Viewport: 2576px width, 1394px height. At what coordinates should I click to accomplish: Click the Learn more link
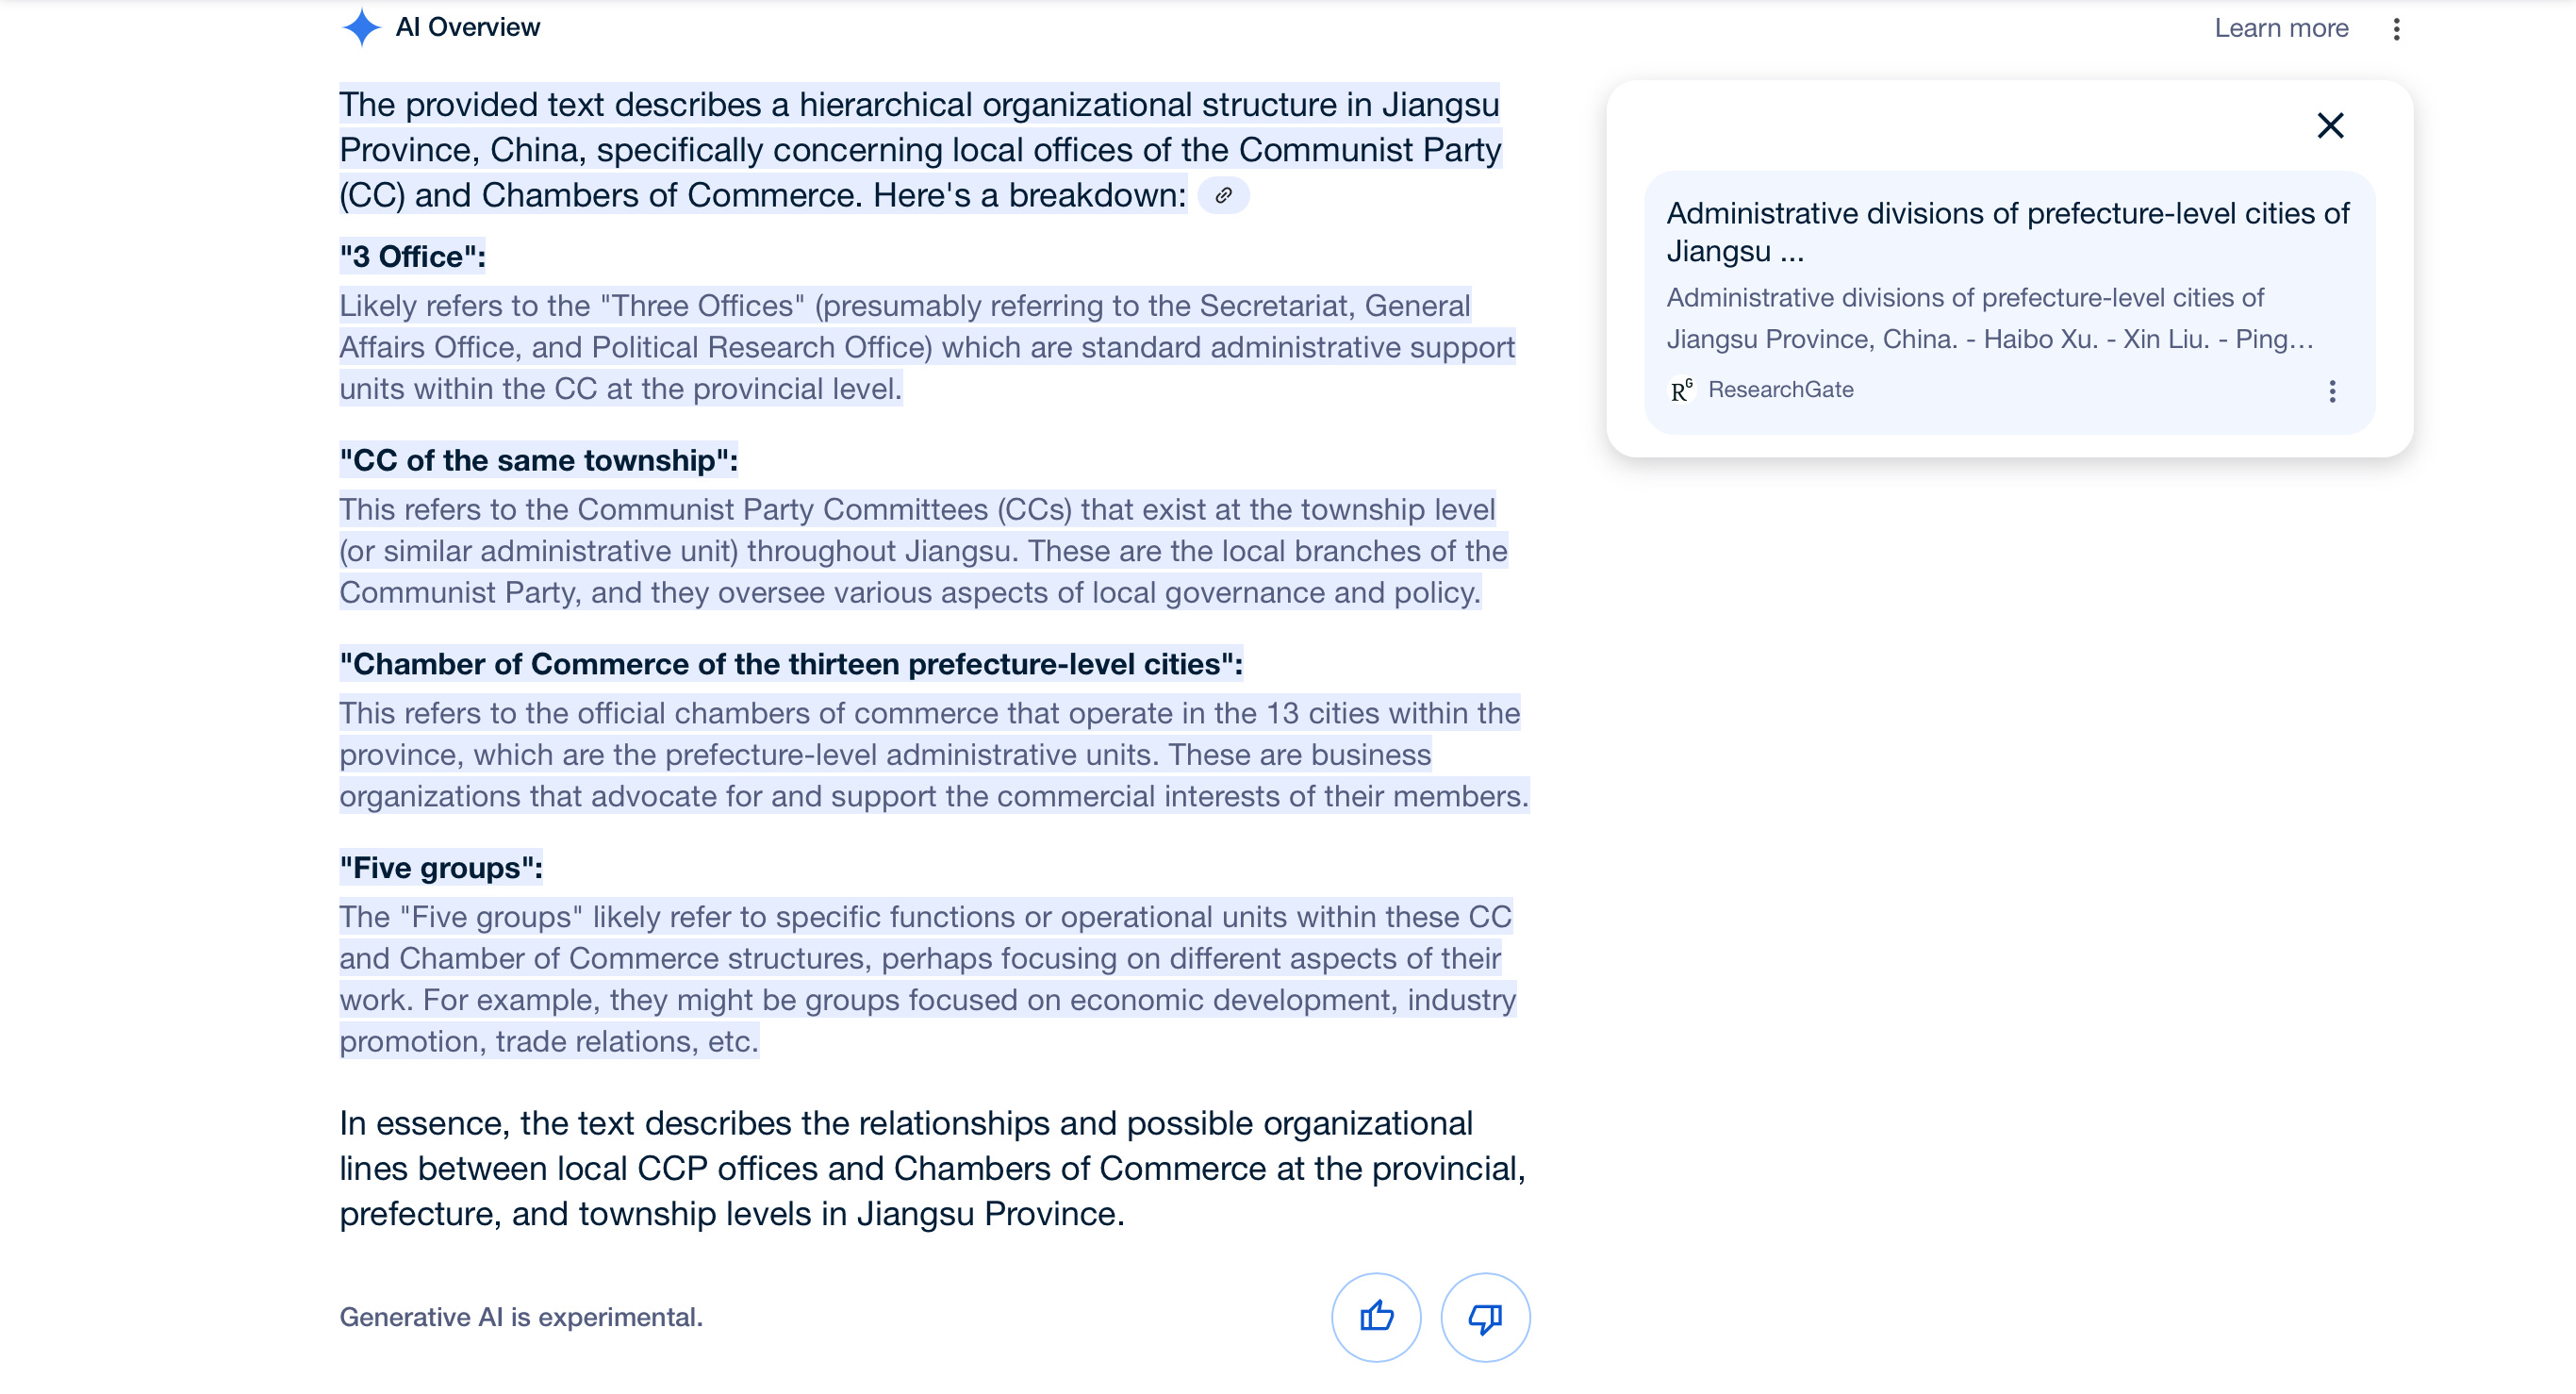point(2281,28)
